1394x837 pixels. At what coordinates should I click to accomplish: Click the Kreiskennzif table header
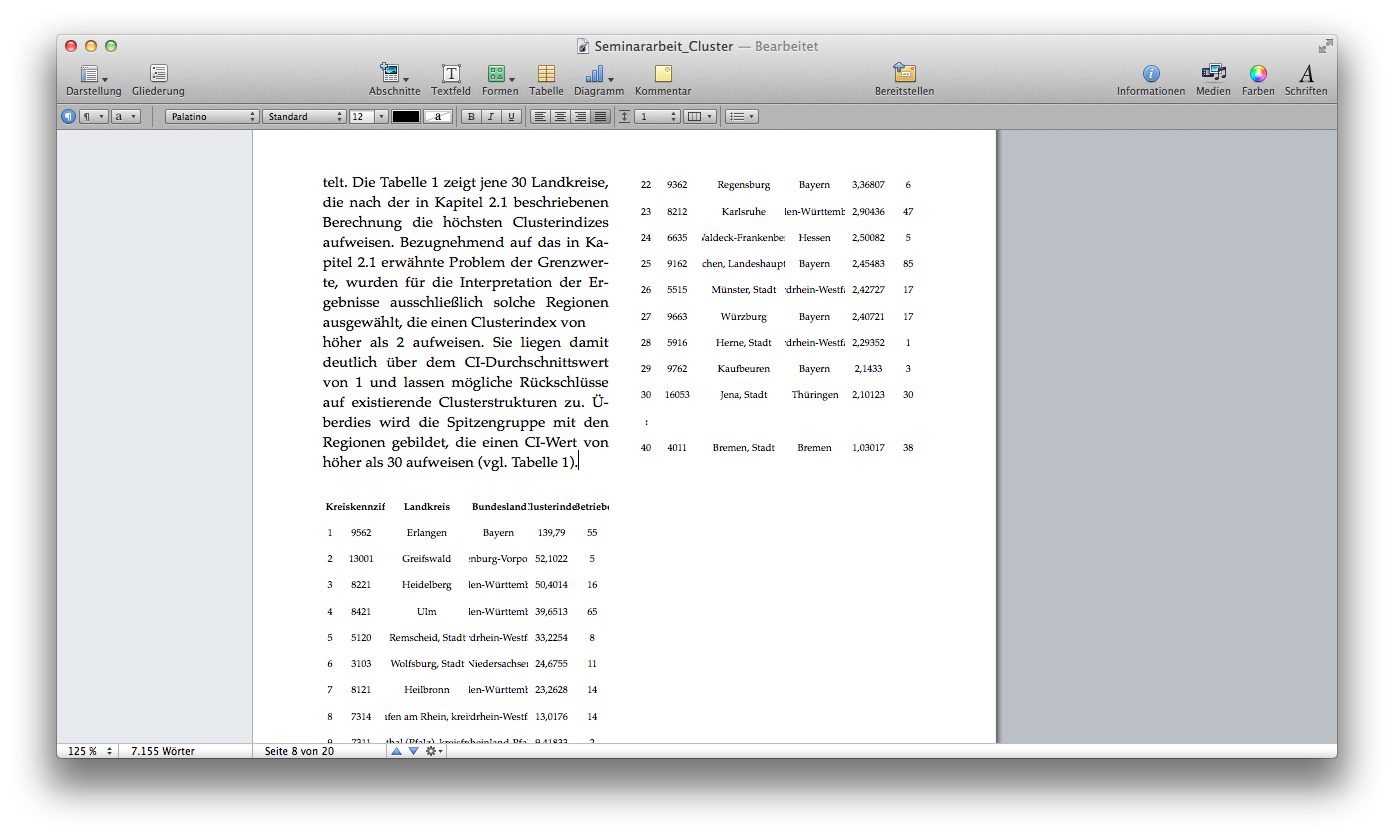[x=355, y=506]
